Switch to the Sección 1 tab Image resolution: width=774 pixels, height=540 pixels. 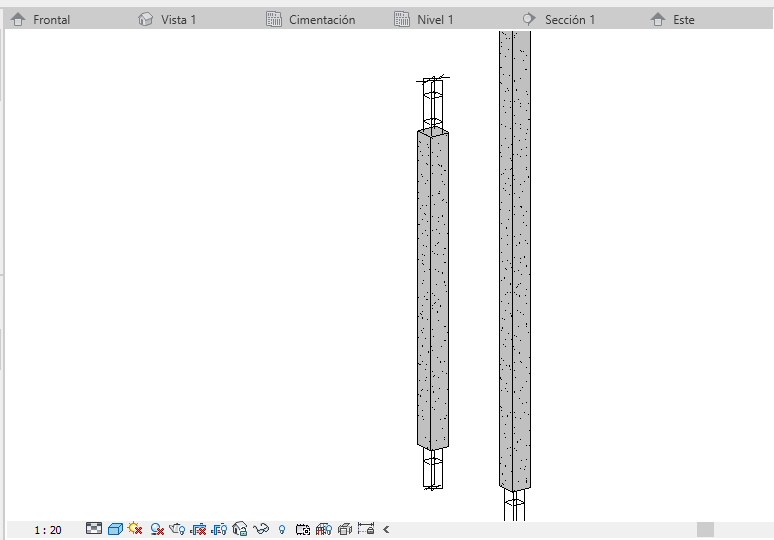coord(558,20)
